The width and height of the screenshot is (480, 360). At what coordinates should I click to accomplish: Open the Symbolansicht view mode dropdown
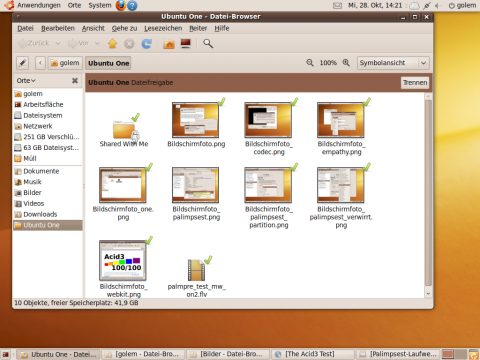393,63
